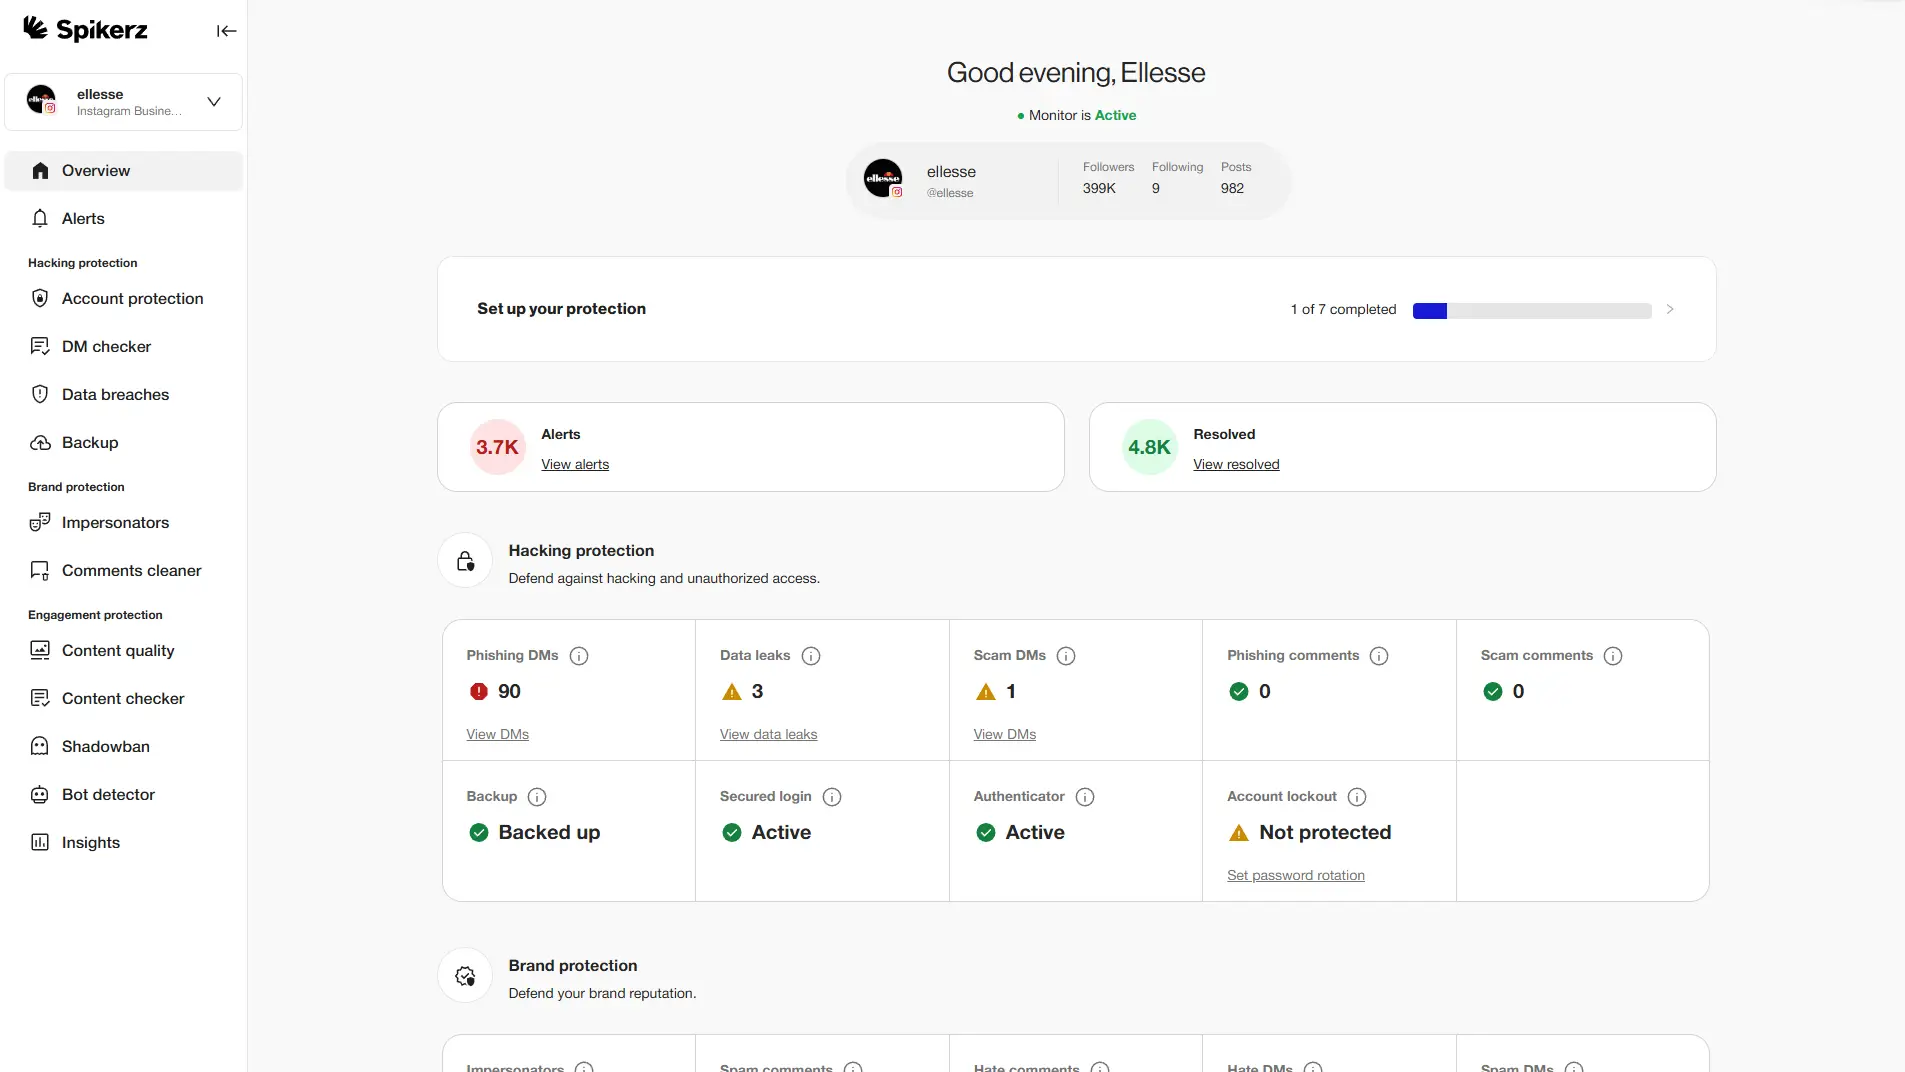Select Overview in the navigation

click(95, 170)
